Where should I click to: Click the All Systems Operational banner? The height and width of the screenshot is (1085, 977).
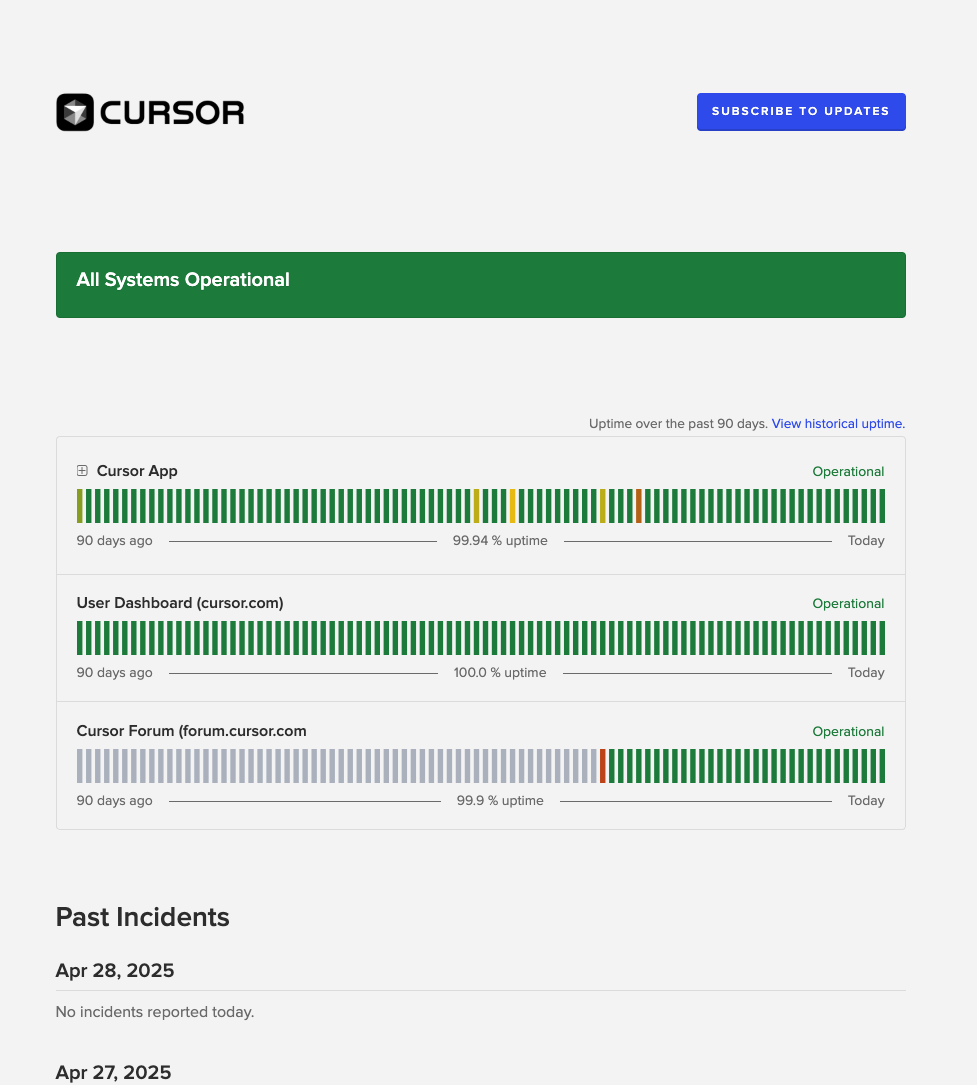[481, 285]
